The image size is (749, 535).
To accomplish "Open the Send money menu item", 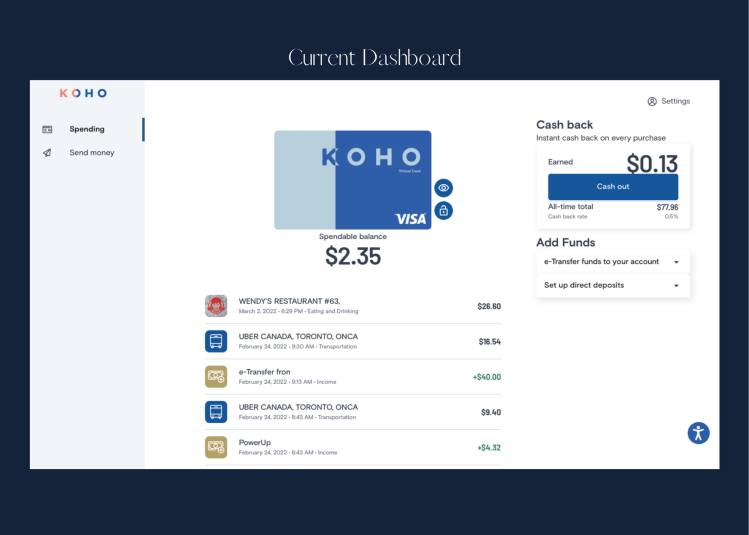I will tap(91, 153).
